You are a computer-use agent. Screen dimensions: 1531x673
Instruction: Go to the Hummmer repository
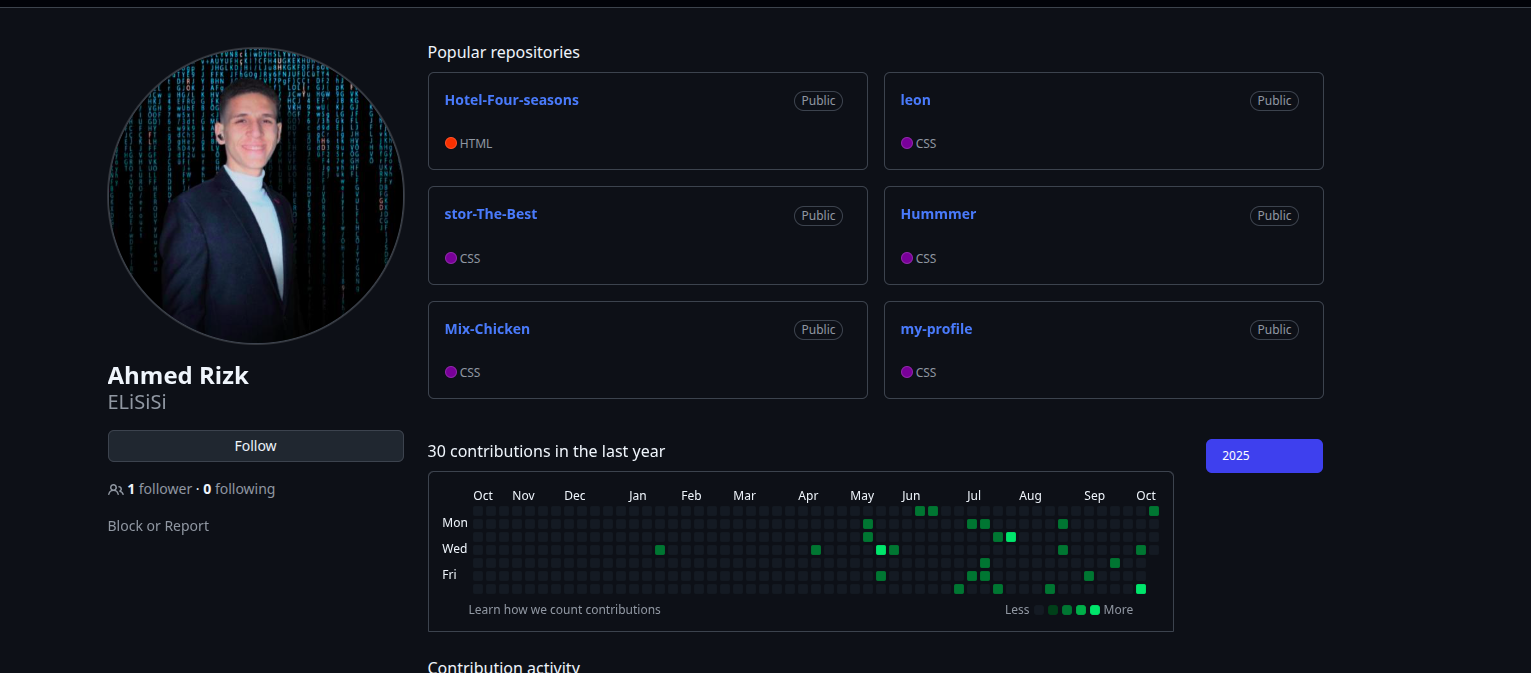(x=937, y=214)
